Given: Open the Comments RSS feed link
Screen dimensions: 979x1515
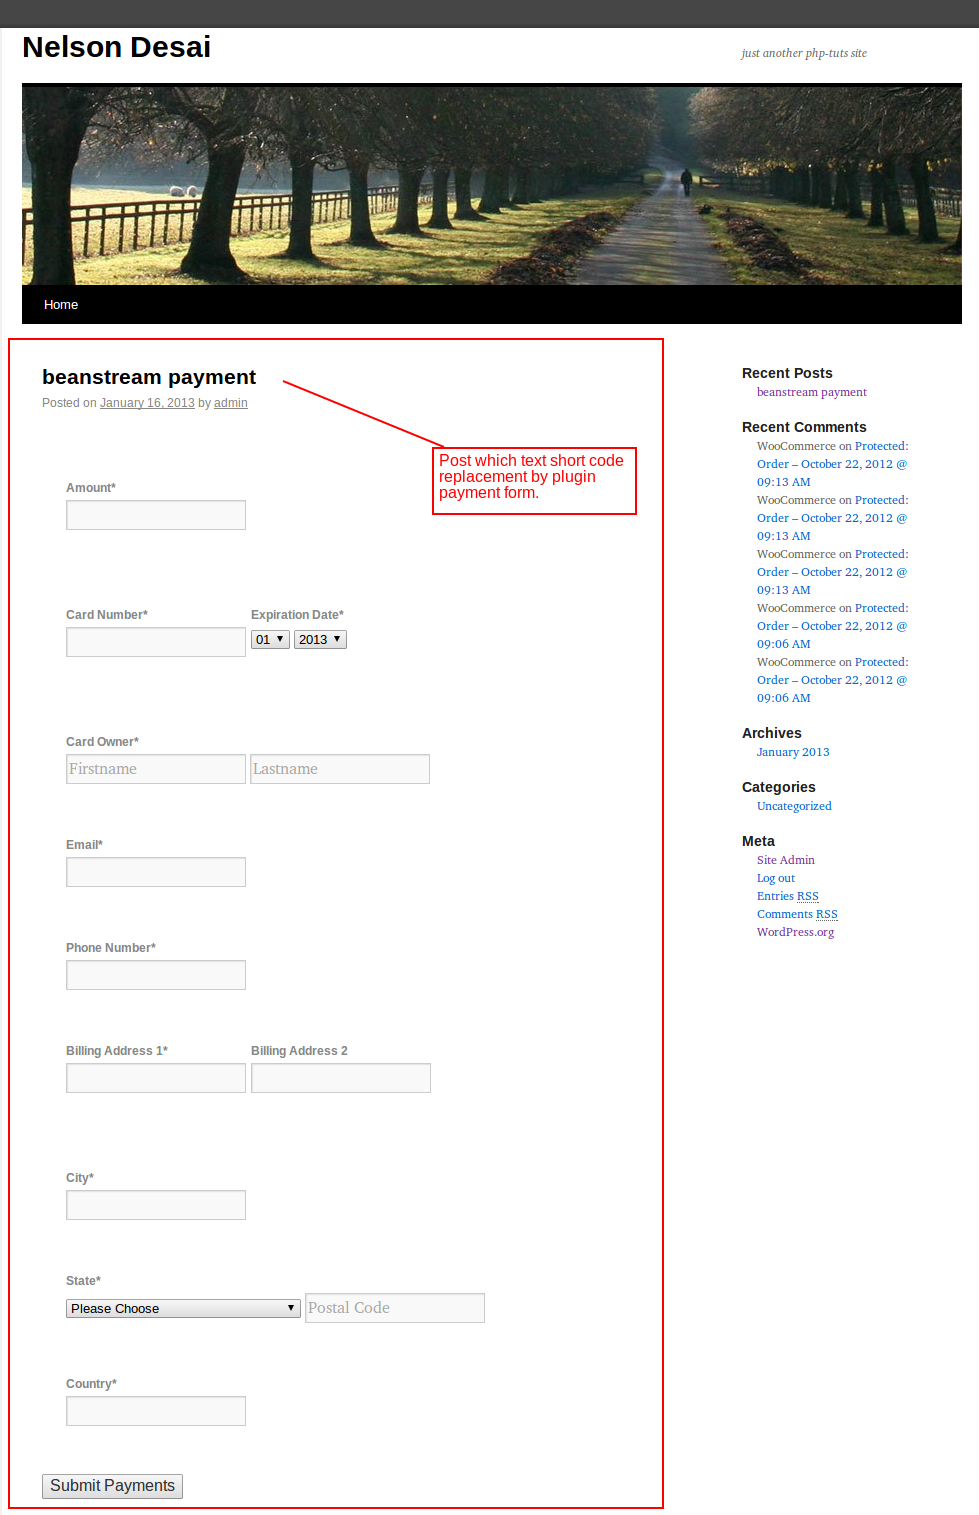Looking at the screenshot, I should tap(797, 914).
